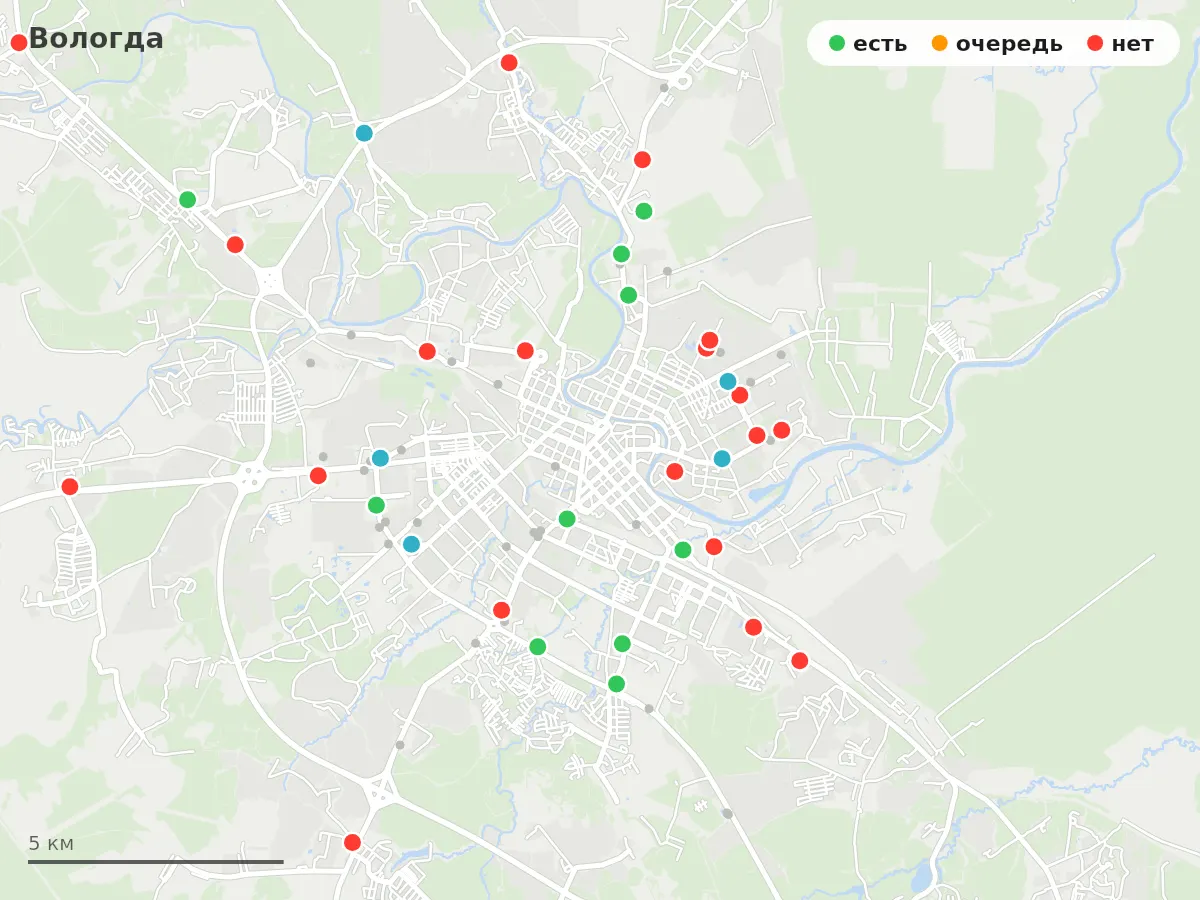Screen dimensions: 1200x900
Task: Click the Вологда city title
Action: click(x=96, y=39)
